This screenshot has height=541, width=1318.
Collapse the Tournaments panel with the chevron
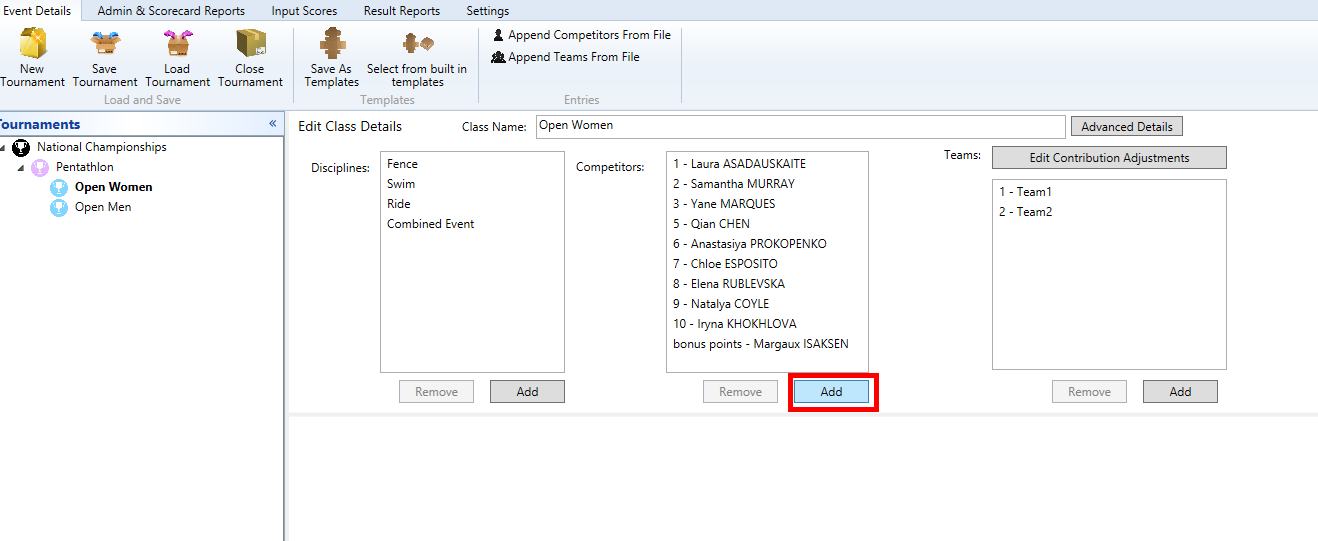click(x=273, y=124)
